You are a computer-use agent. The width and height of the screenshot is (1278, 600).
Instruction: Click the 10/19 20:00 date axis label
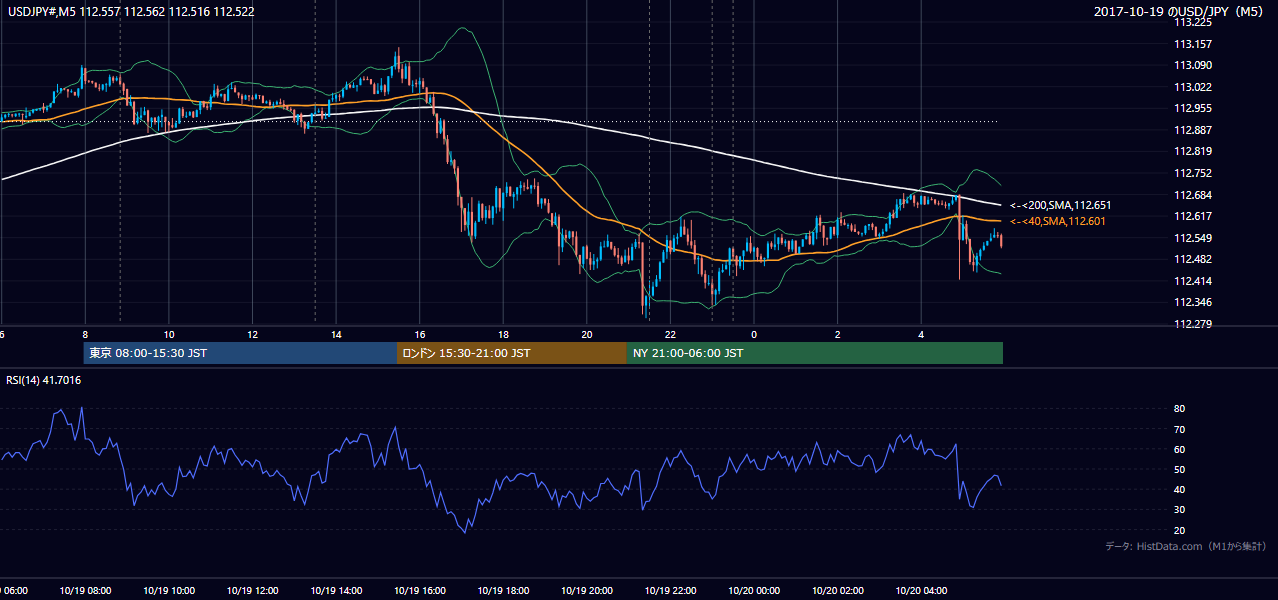[x=586, y=591]
